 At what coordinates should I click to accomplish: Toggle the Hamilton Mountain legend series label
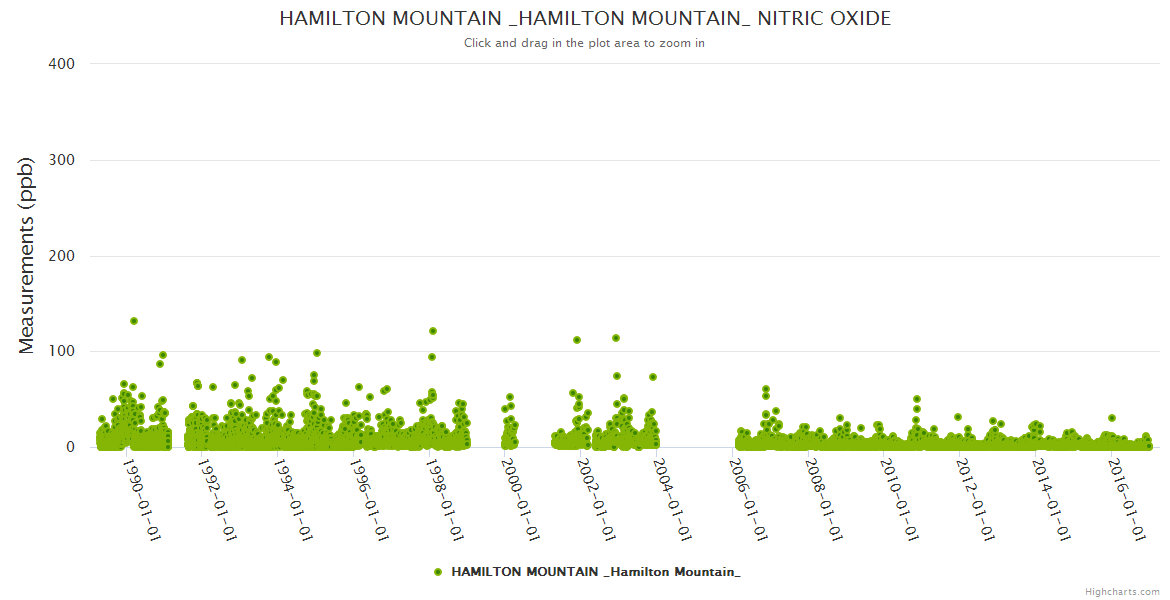[x=596, y=572]
